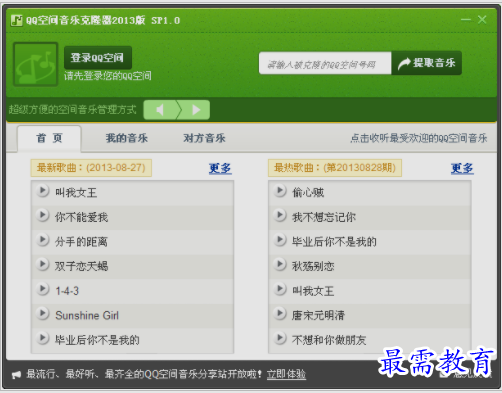Select song title 你不能爱我
The image size is (502, 393).
click(x=82, y=217)
